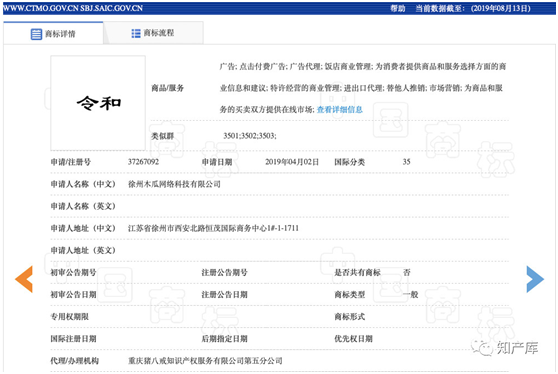Image resolution: width=558 pixels, height=374 pixels.
Task: Click the applicant name 徐州木瓜网络科技有限公司
Action: [x=174, y=184]
